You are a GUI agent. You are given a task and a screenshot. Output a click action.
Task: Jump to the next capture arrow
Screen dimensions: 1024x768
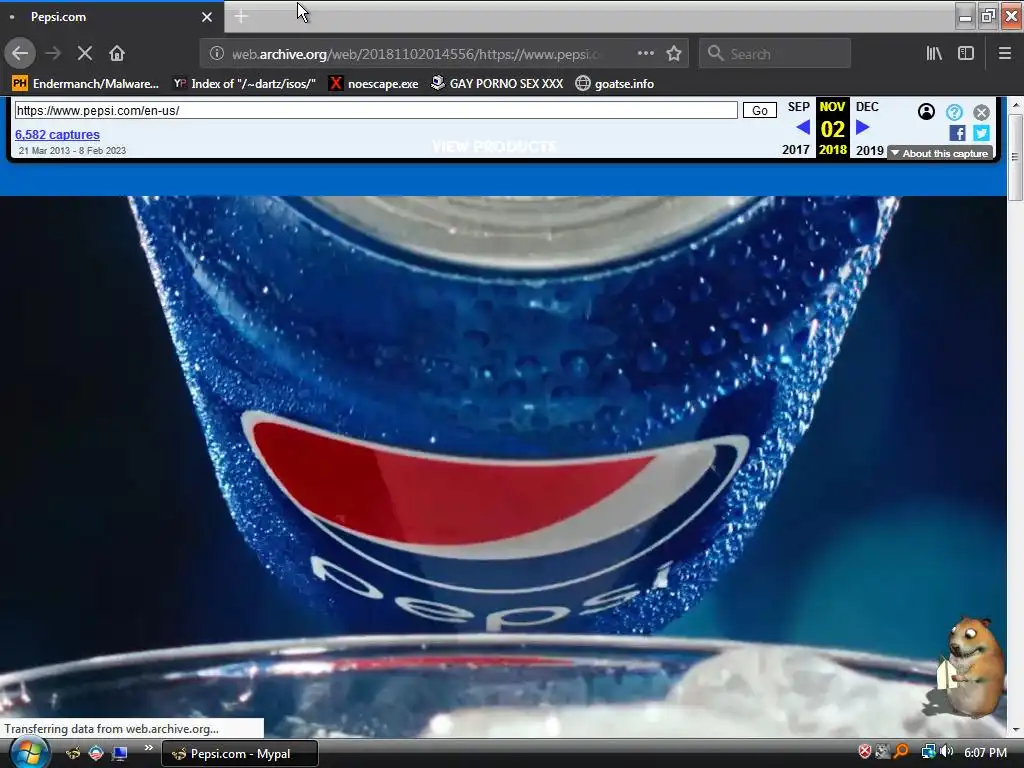coord(862,127)
